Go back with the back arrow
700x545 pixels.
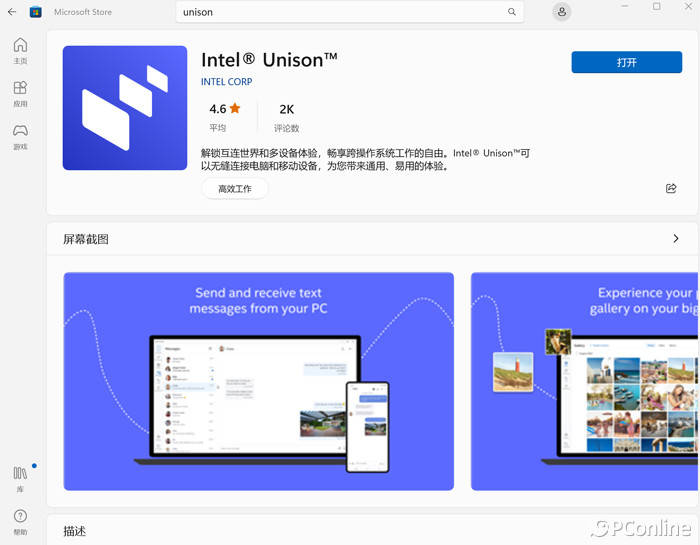coord(12,12)
